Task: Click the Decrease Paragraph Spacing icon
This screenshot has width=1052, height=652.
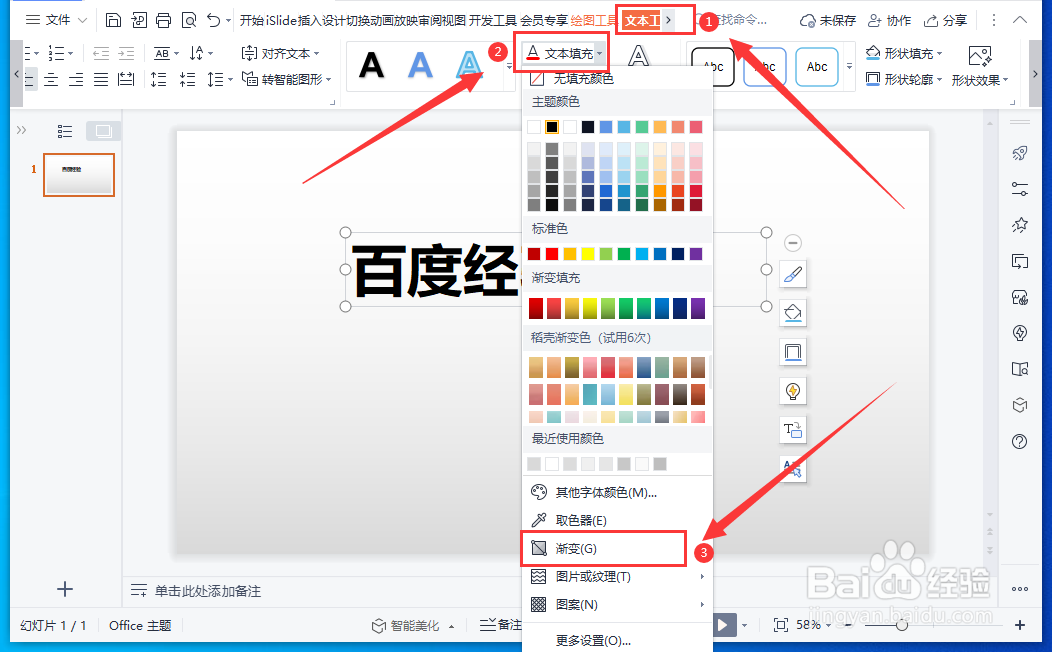Action: pyautogui.click(x=187, y=80)
